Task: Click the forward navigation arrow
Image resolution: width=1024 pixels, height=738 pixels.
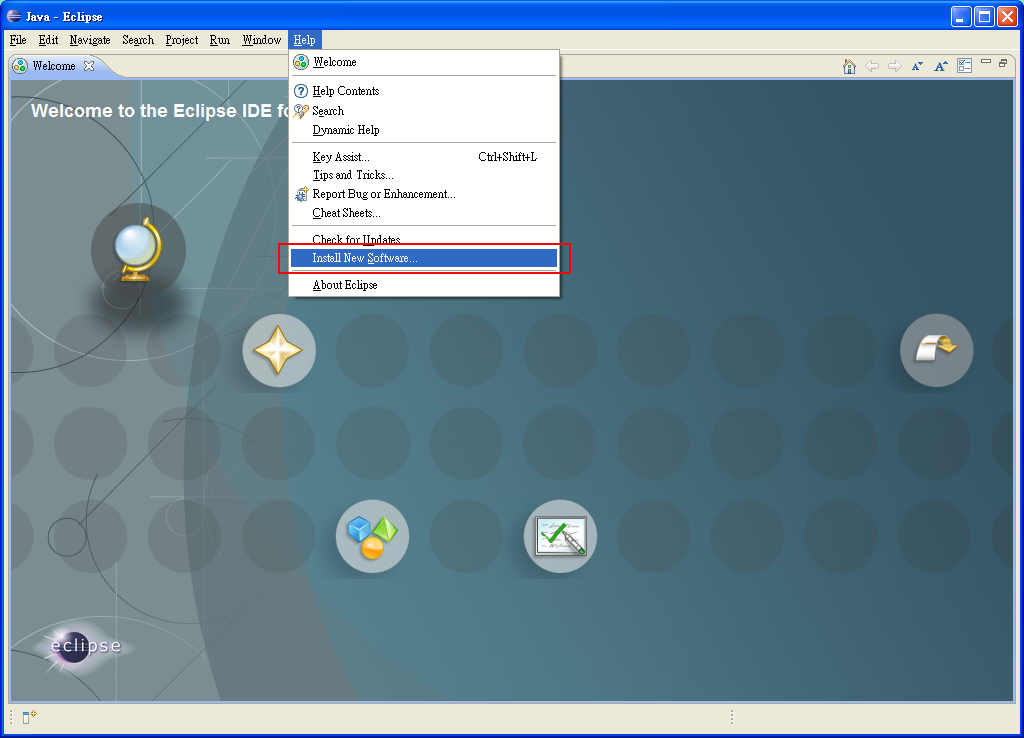Action: tap(895, 66)
